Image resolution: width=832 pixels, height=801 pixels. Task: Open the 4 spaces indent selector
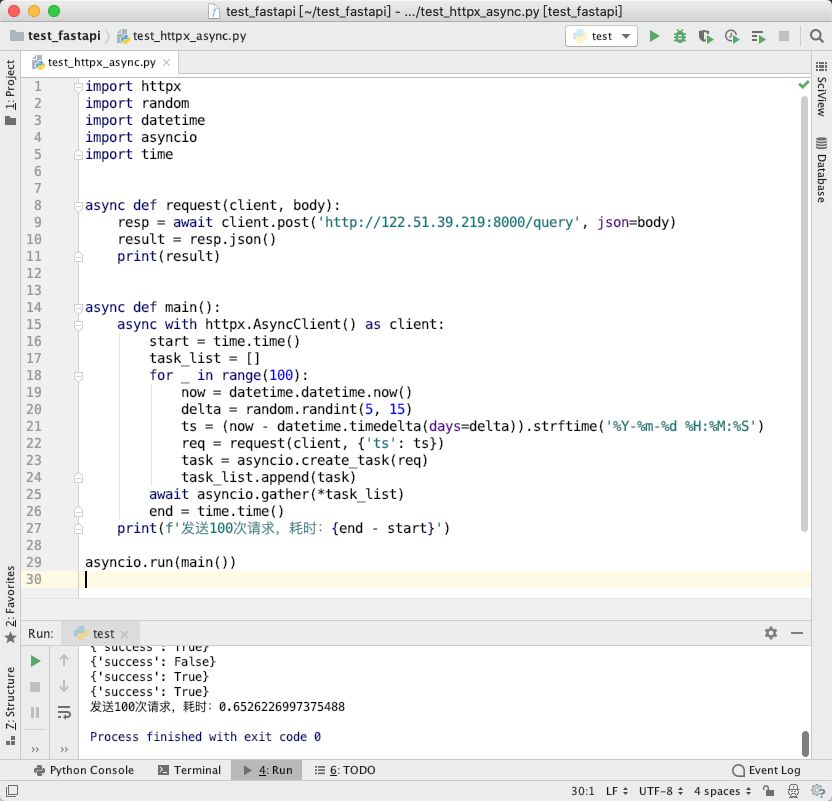point(722,791)
